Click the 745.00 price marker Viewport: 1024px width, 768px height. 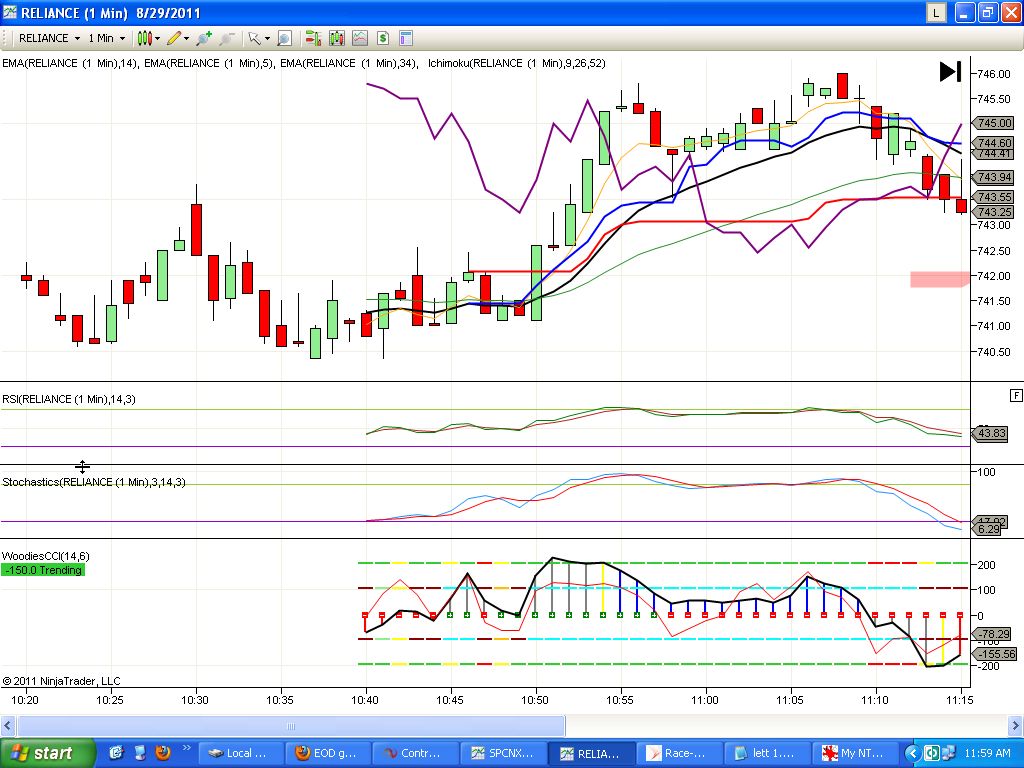(x=993, y=123)
